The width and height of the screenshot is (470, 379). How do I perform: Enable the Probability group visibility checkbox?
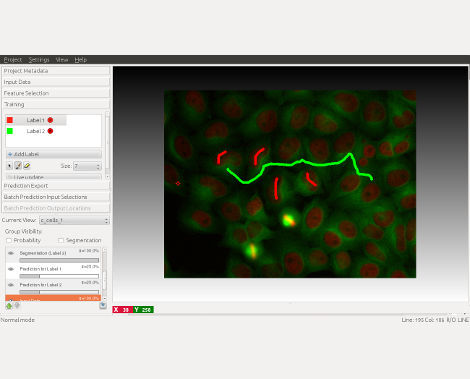(9, 240)
